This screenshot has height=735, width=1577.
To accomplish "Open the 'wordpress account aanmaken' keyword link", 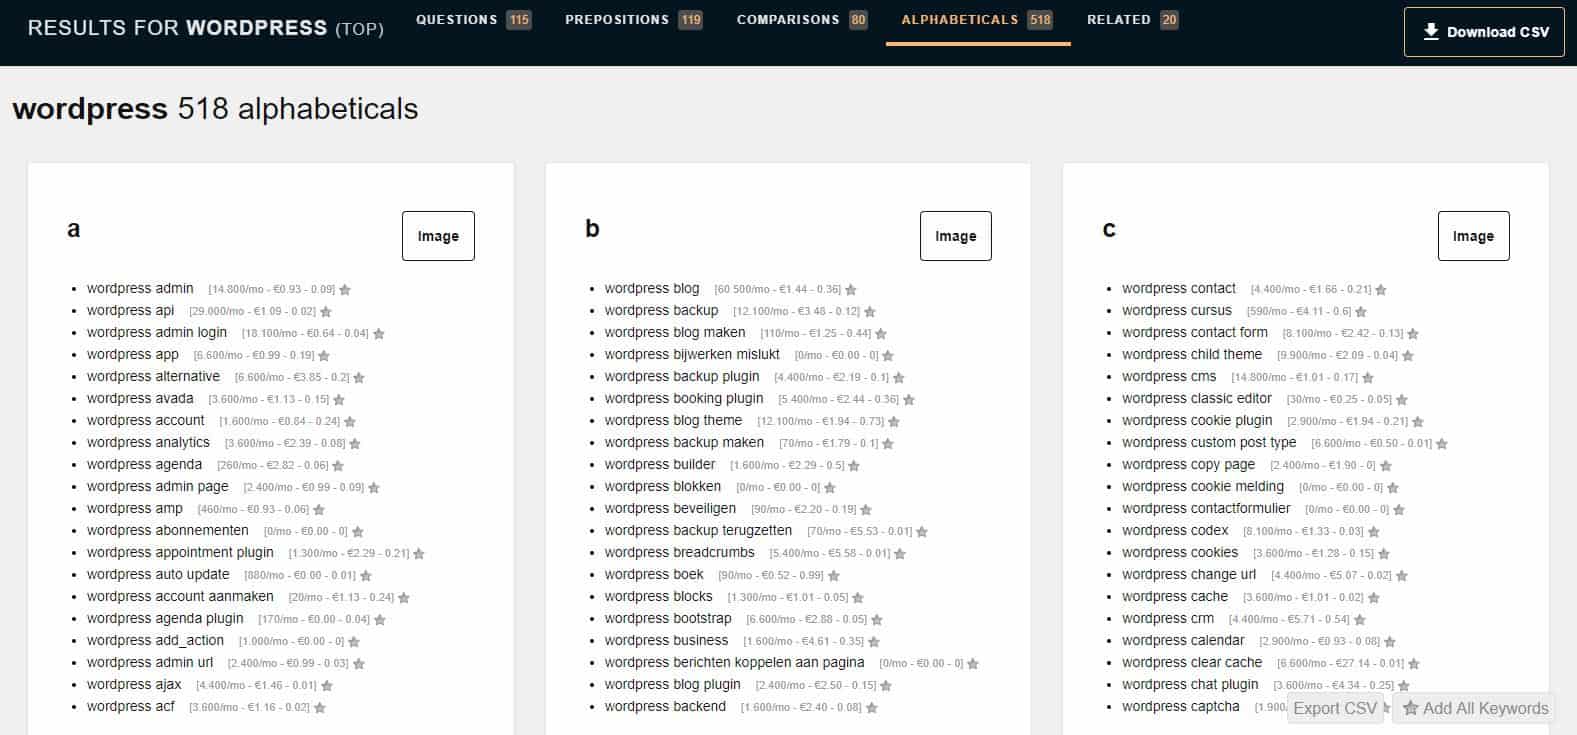I will point(180,596).
